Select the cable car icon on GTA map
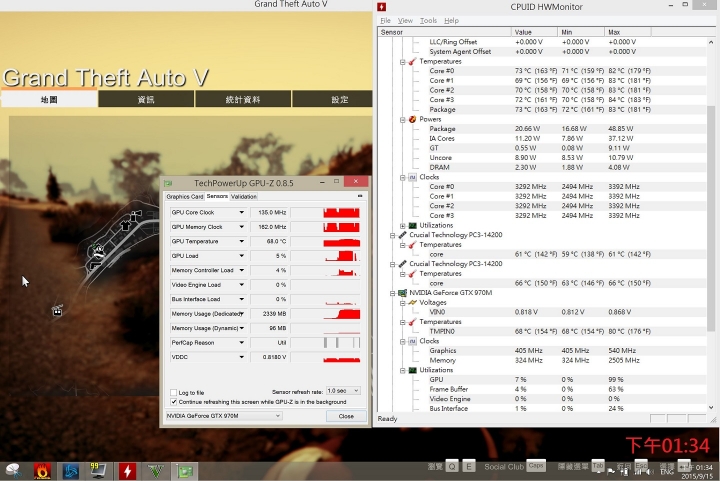This screenshot has width=720, height=481. click(x=57, y=311)
